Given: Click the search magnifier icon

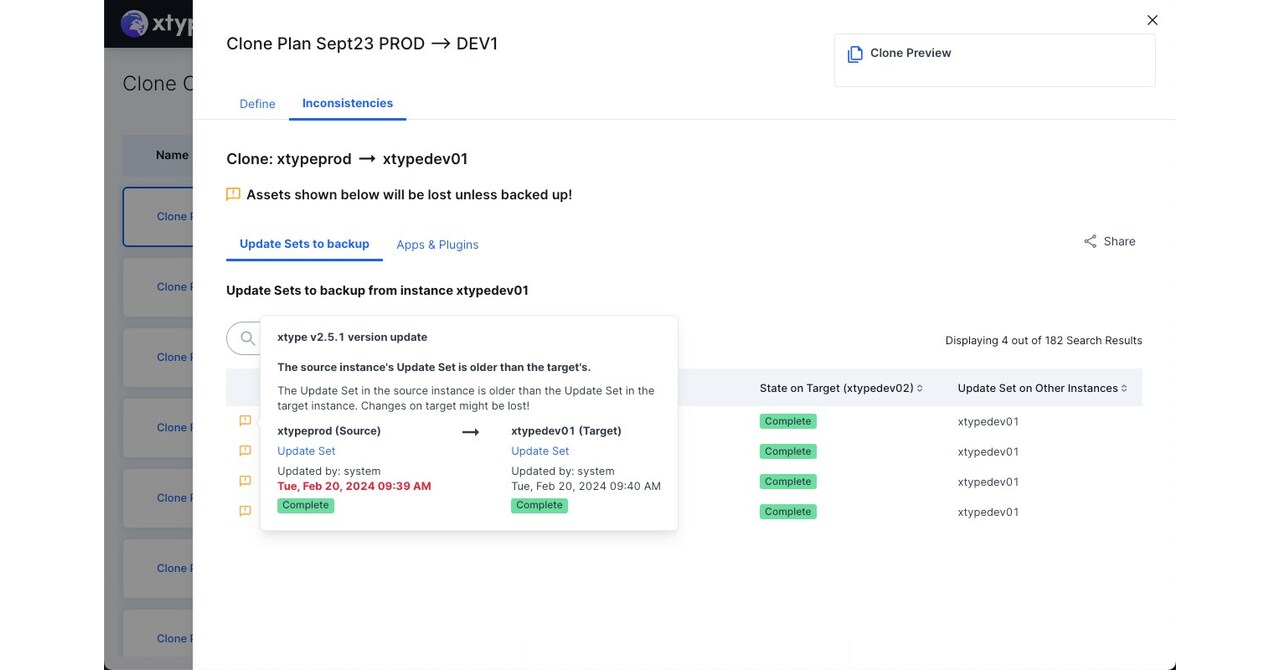Looking at the screenshot, I should click(x=245, y=338).
